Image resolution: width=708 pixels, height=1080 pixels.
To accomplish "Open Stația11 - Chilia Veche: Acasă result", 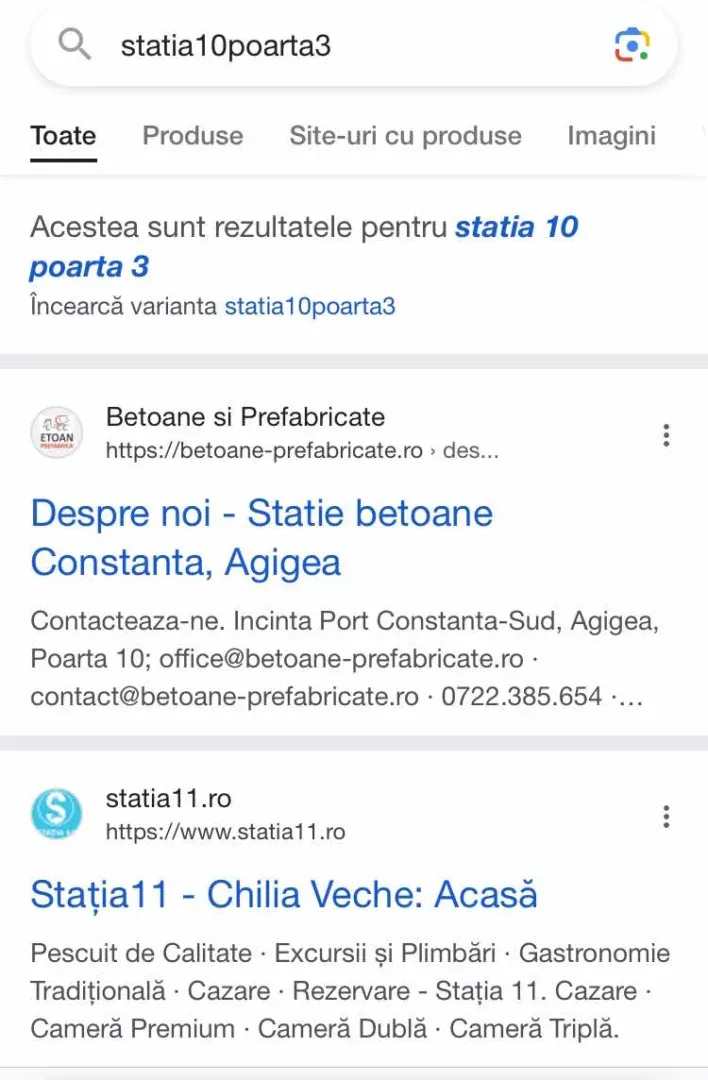I will coord(284,895).
